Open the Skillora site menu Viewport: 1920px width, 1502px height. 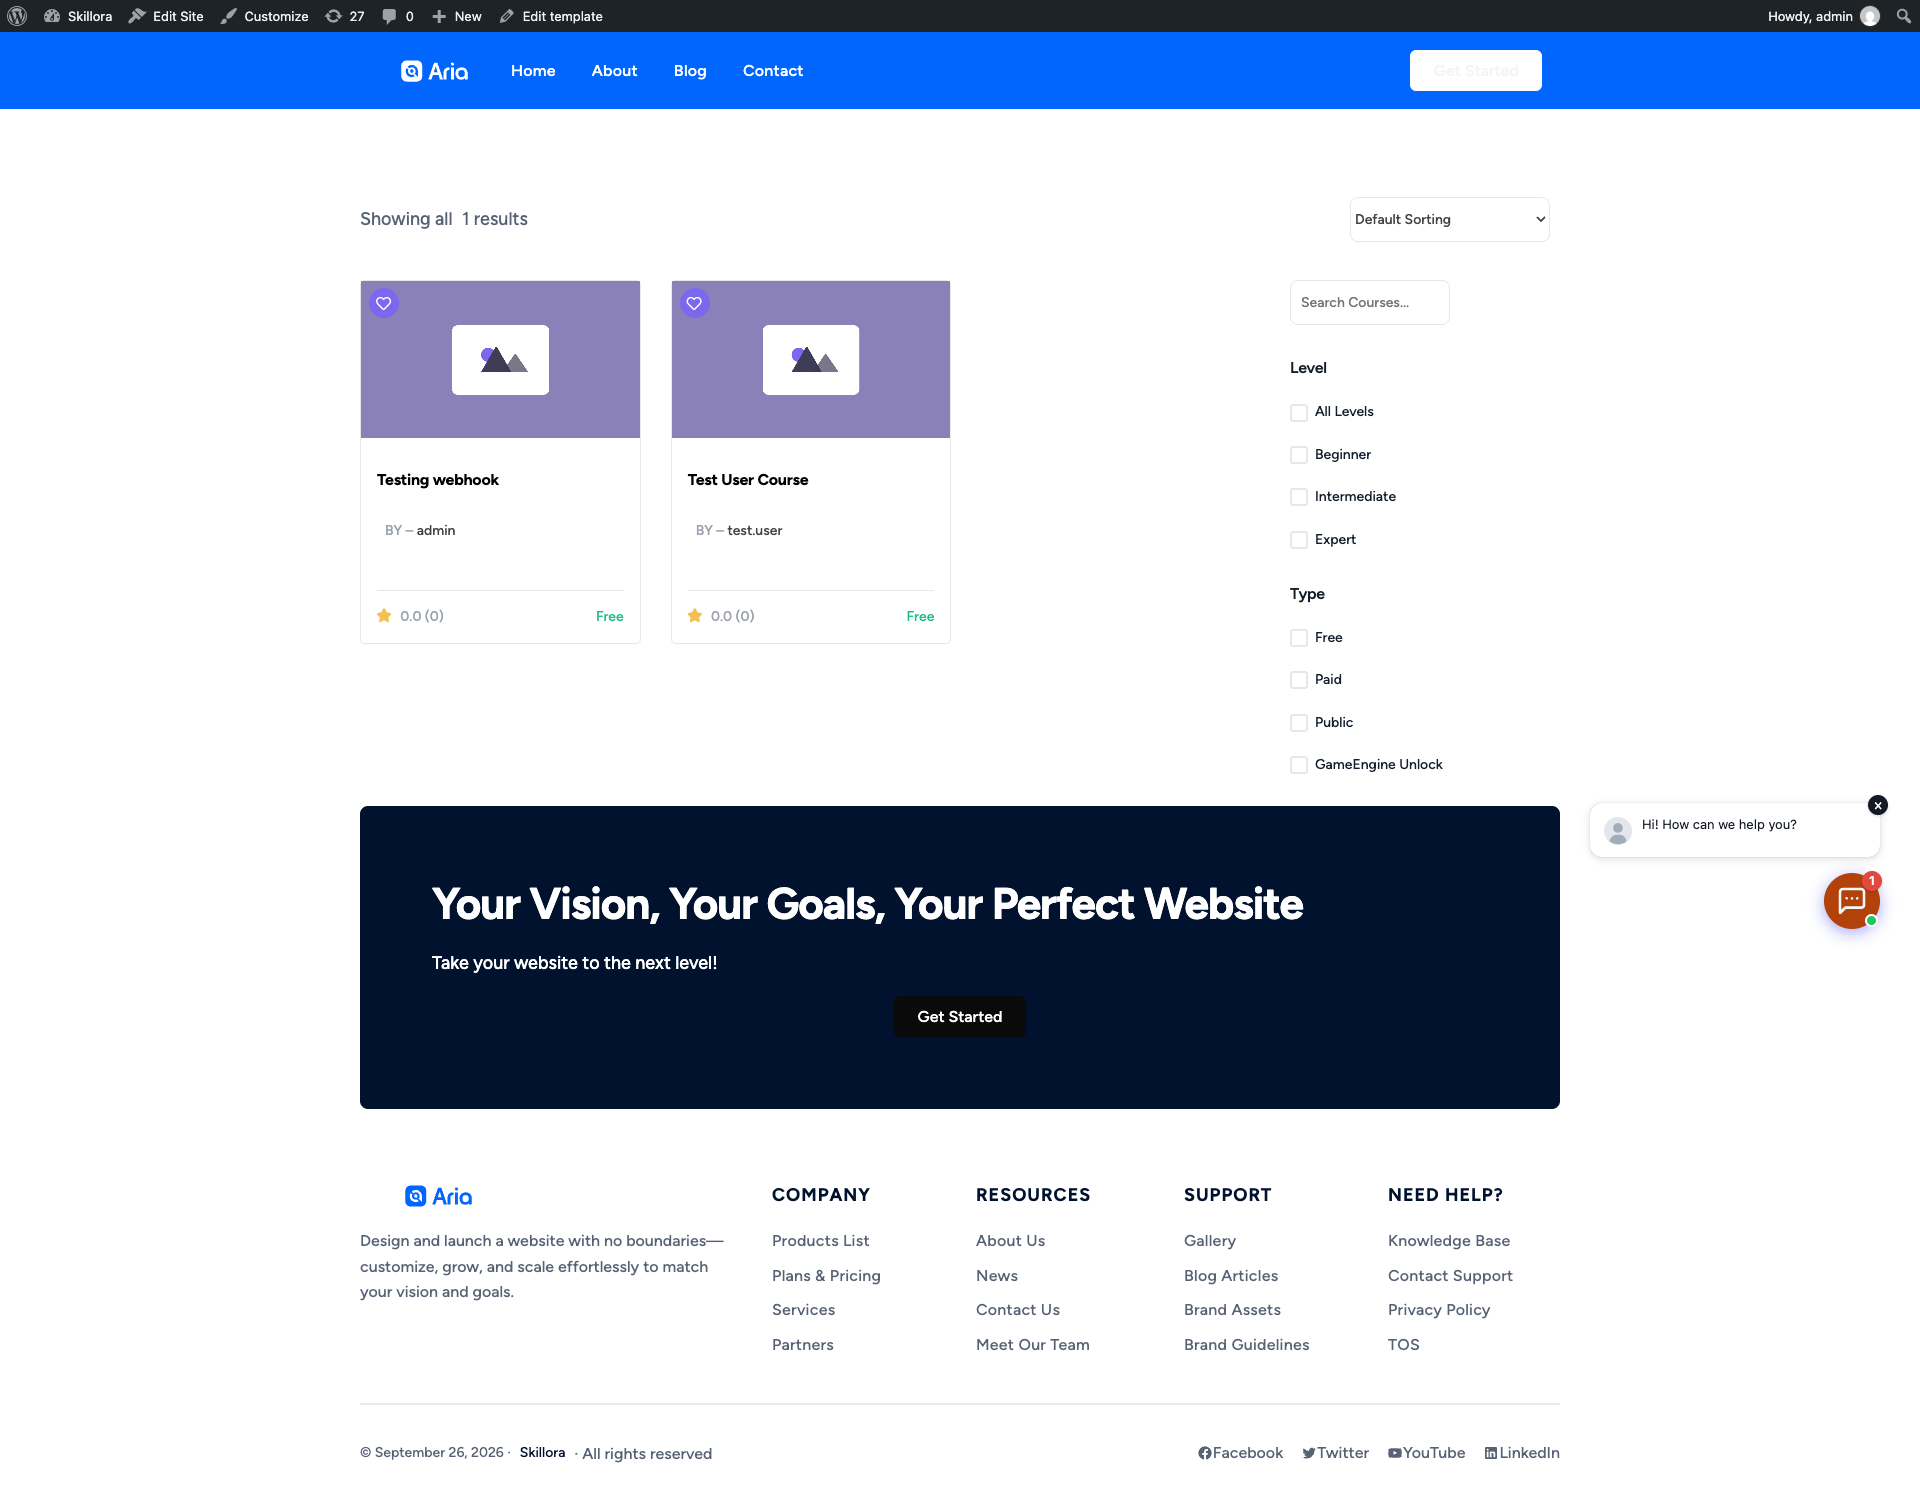(78, 16)
